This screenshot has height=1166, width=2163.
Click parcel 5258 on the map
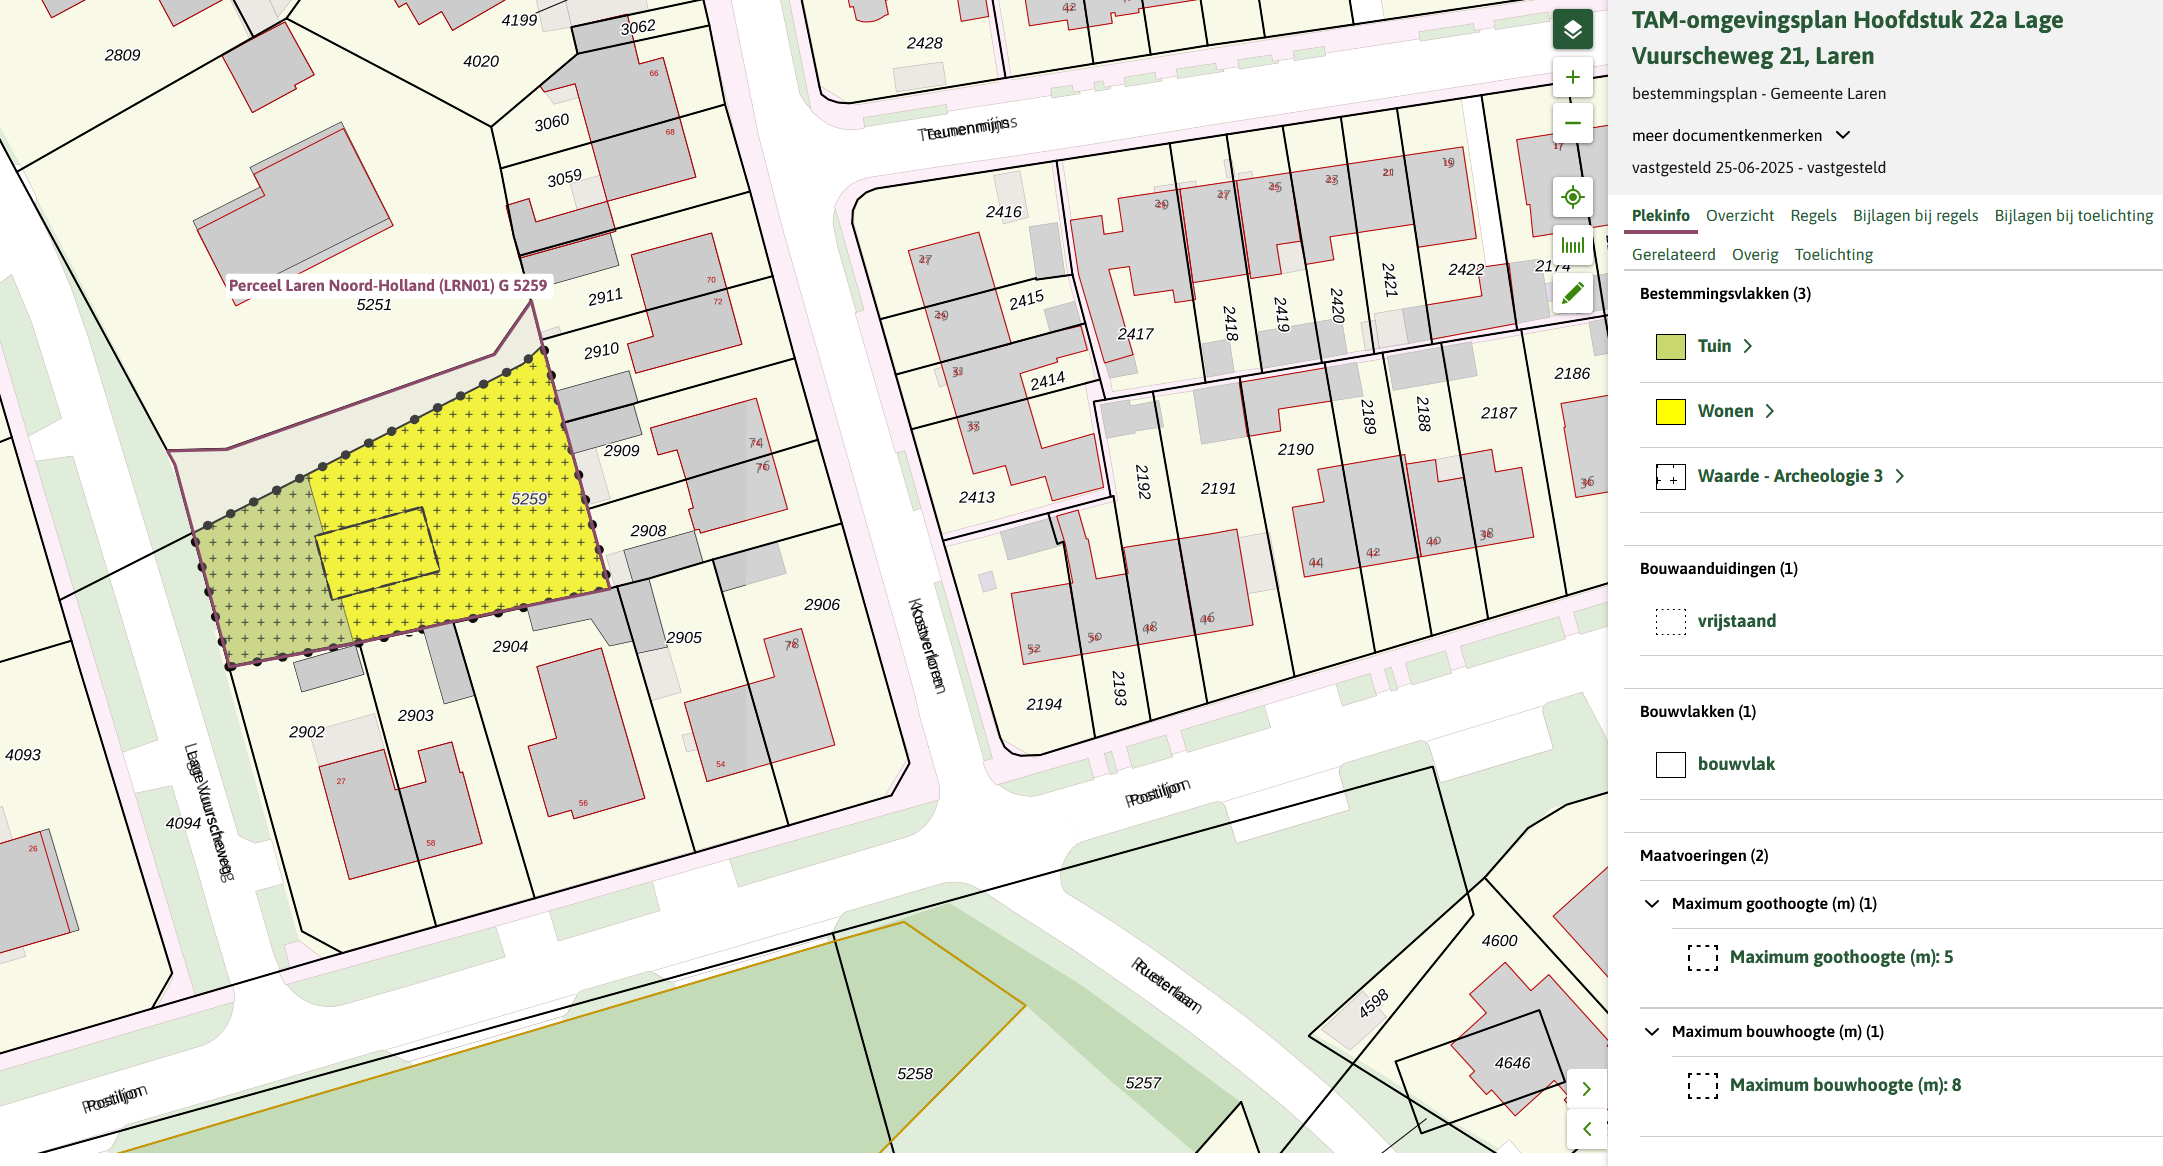(914, 1074)
